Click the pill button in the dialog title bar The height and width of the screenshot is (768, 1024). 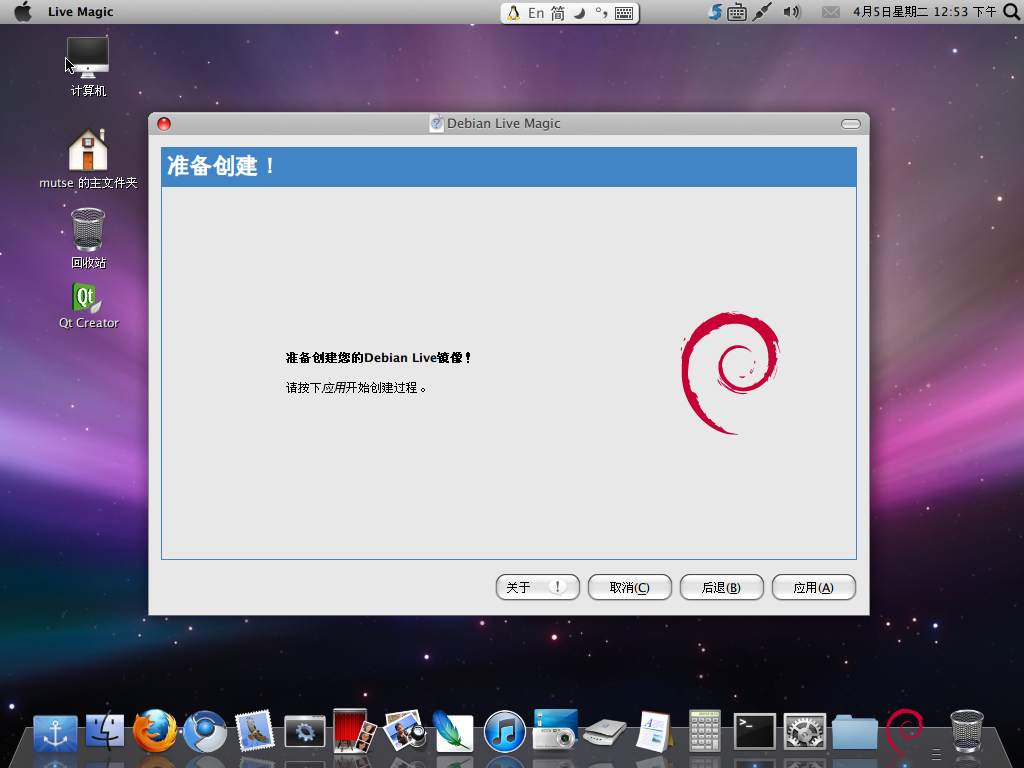click(x=850, y=124)
